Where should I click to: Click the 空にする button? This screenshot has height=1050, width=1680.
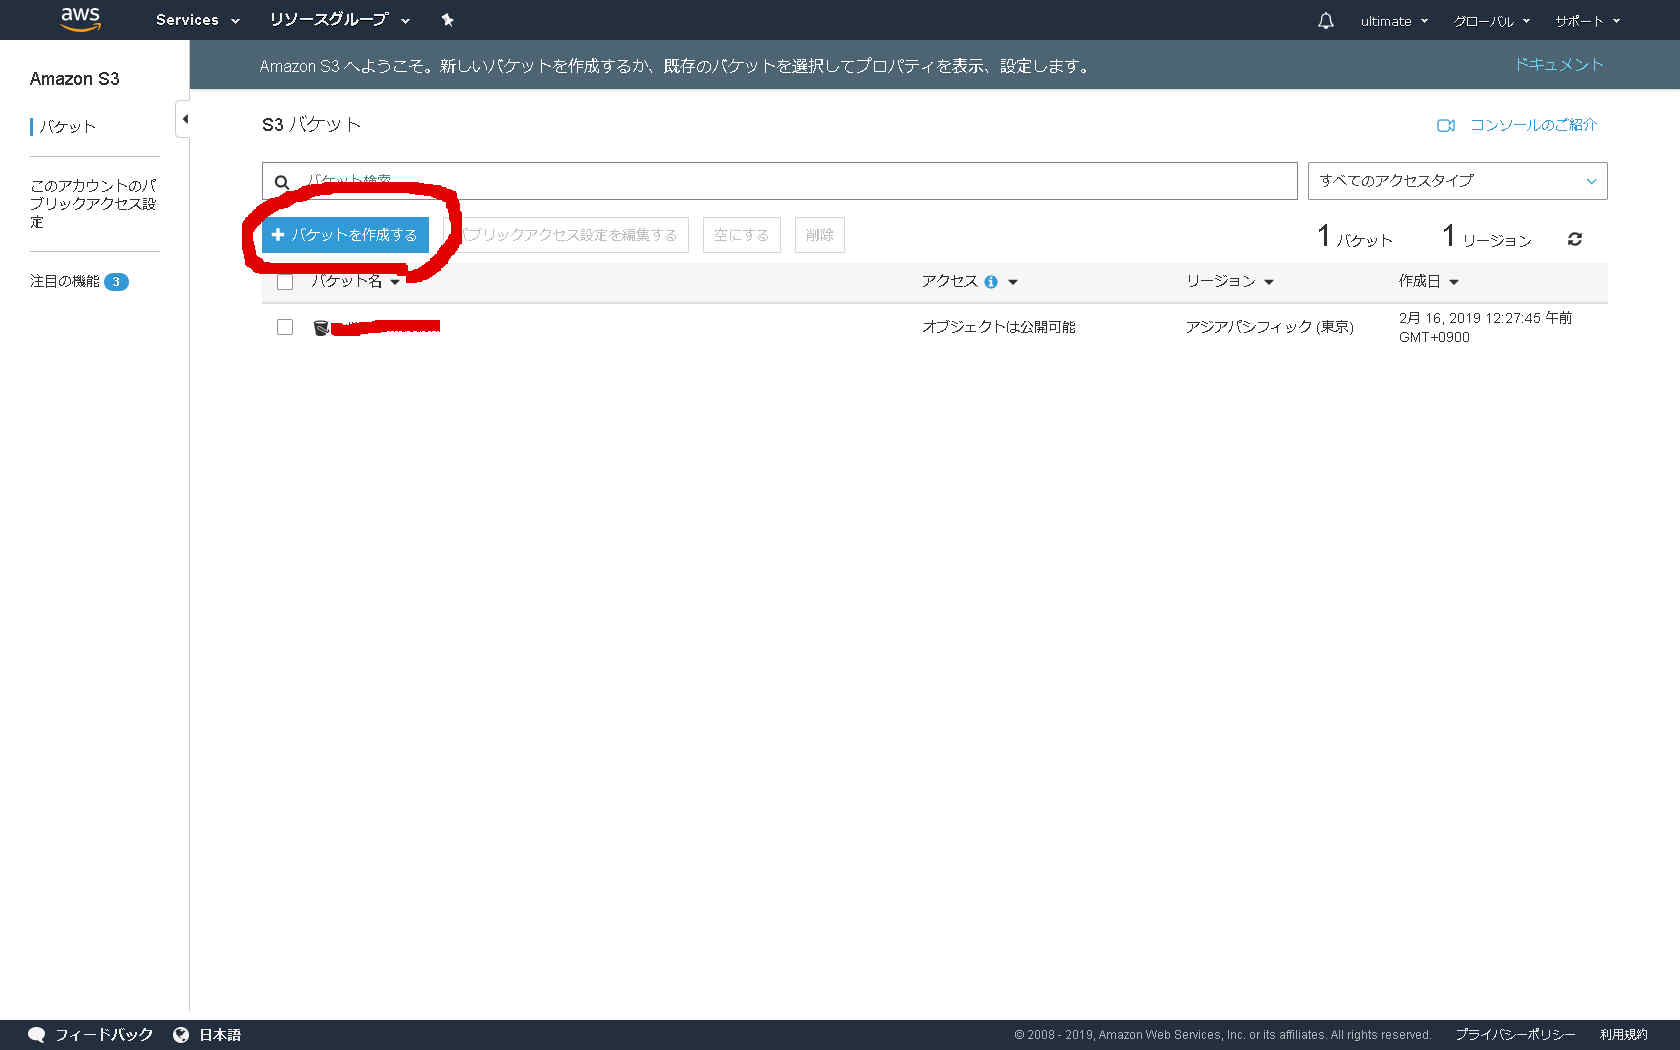tap(741, 235)
